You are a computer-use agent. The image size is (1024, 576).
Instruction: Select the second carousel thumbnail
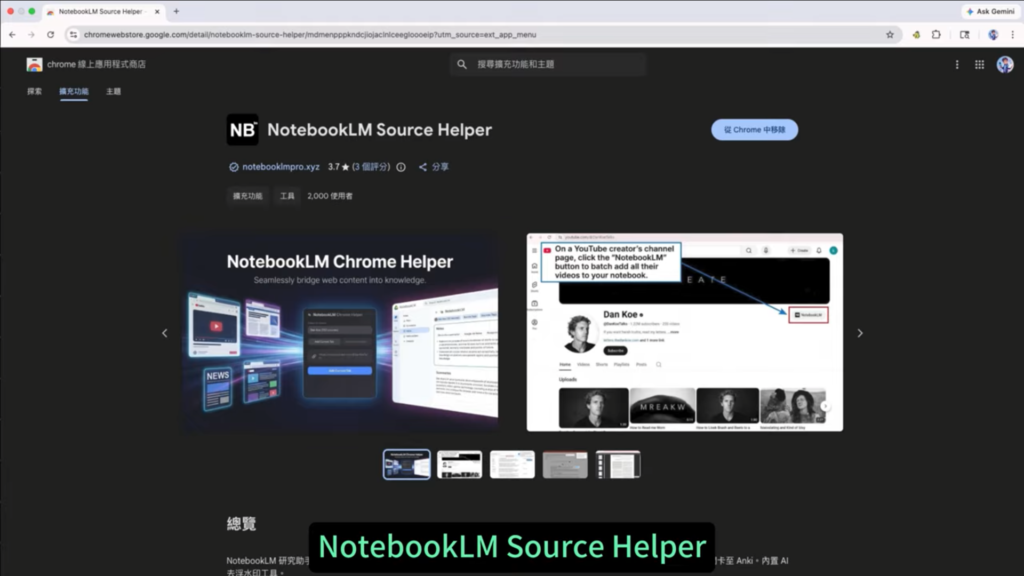coord(460,464)
